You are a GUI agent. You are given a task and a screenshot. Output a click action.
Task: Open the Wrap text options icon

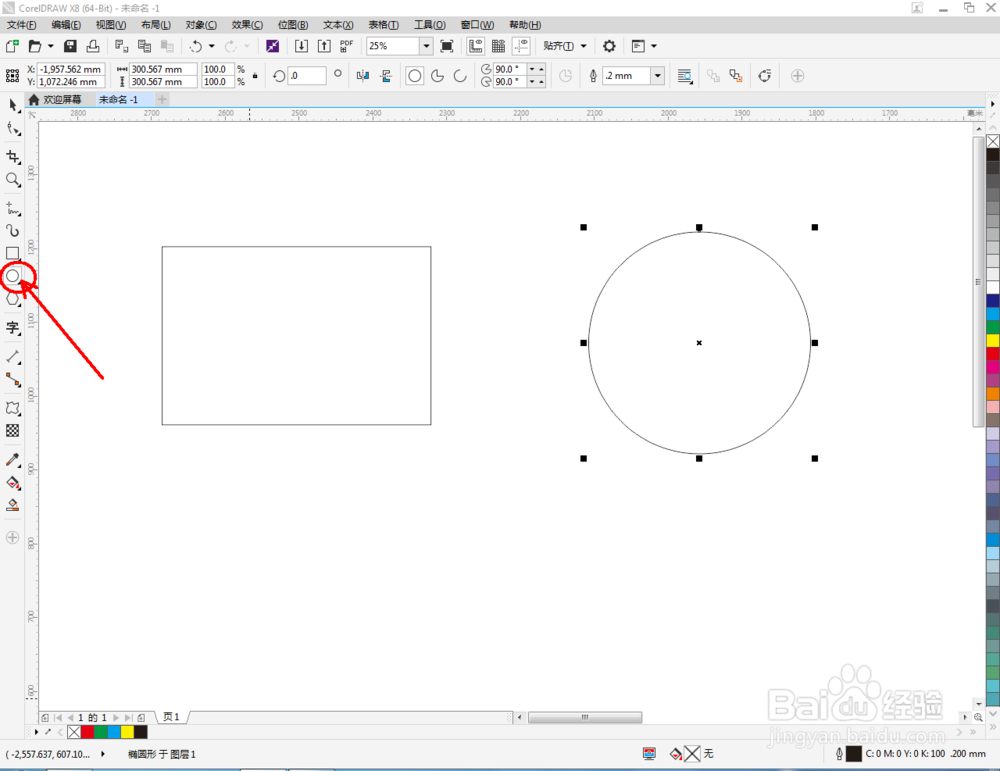[x=684, y=76]
